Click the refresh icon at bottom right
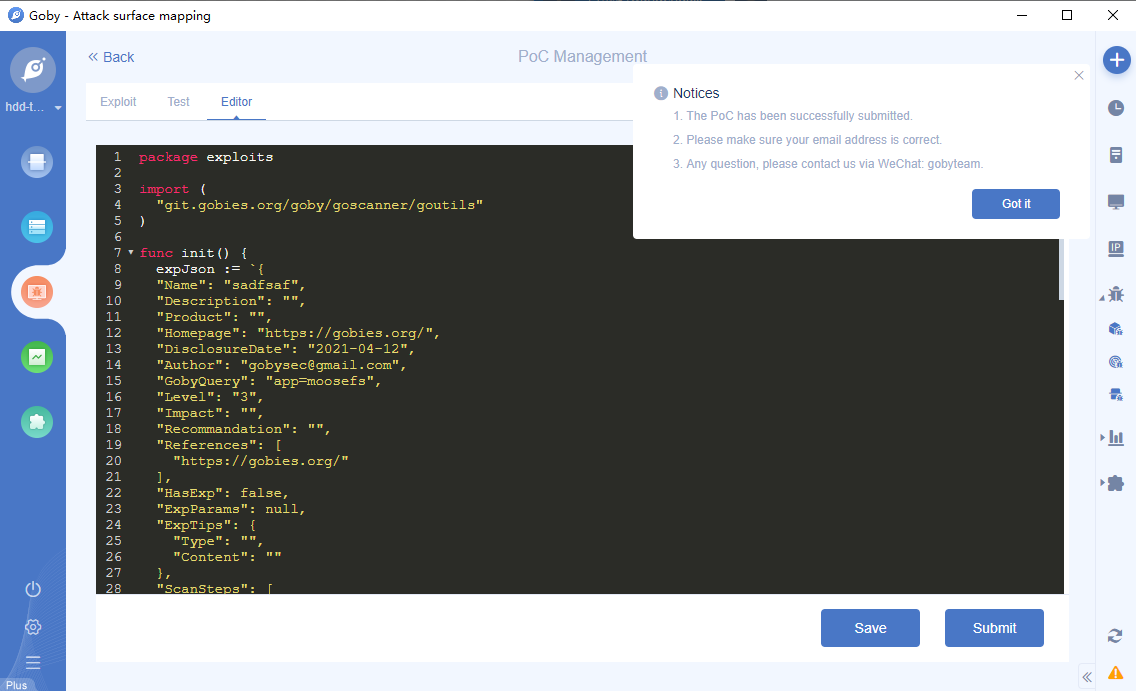Screen dimensions: 1136x691 [x=1115, y=635]
